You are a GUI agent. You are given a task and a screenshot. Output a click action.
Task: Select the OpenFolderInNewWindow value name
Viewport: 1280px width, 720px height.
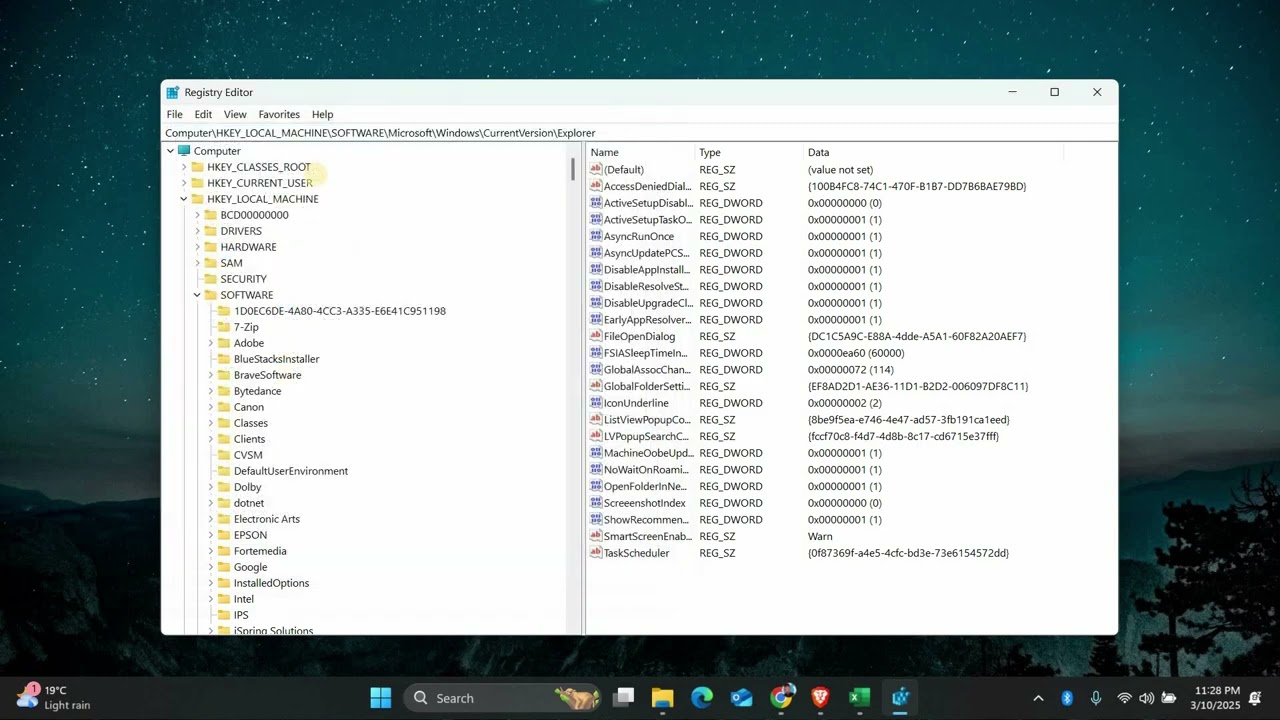tap(646, 486)
